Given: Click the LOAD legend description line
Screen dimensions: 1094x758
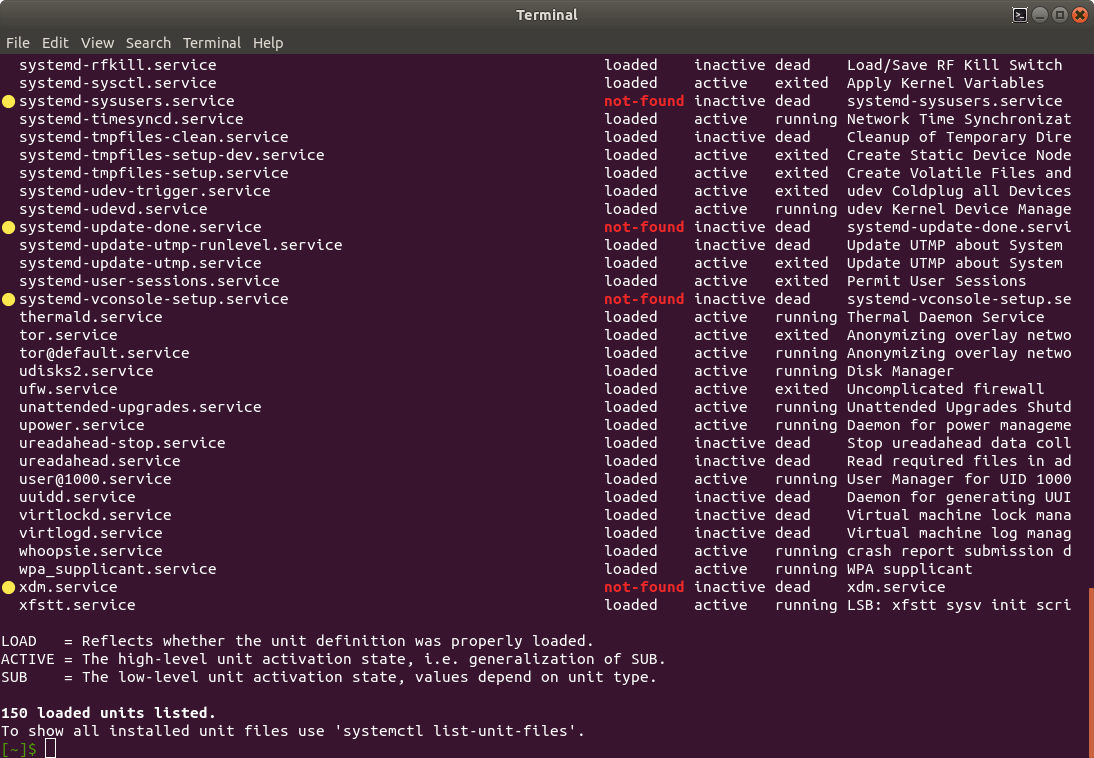Looking at the screenshot, I should pyautogui.click(x=300, y=641).
